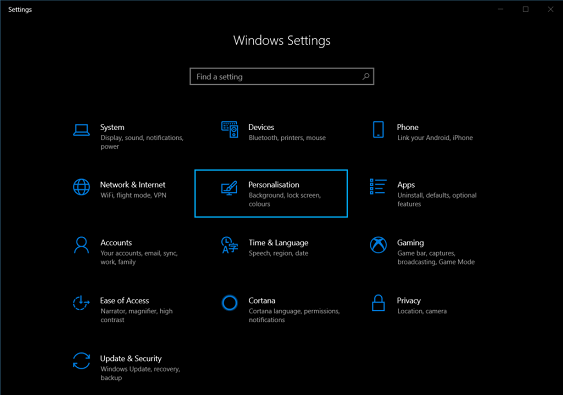Image resolution: width=563 pixels, height=395 pixels.
Task: Click the search magnifier icon
Action: point(366,76)
